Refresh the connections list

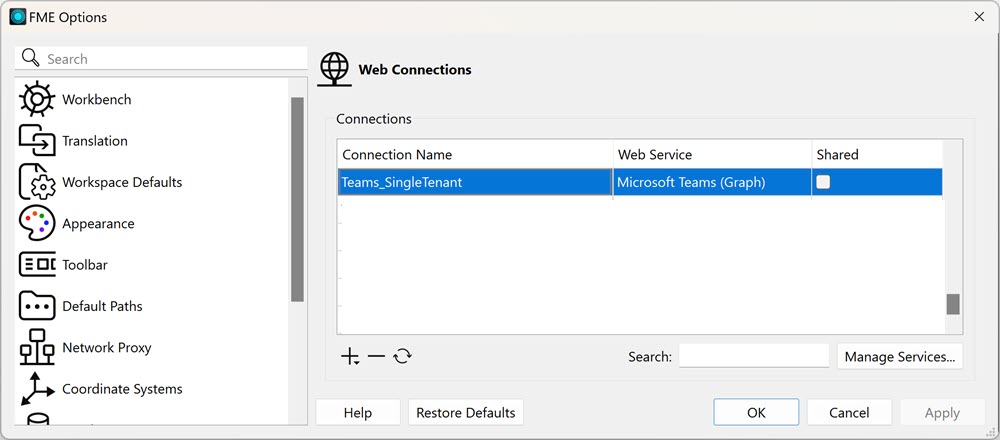[402, 356]
